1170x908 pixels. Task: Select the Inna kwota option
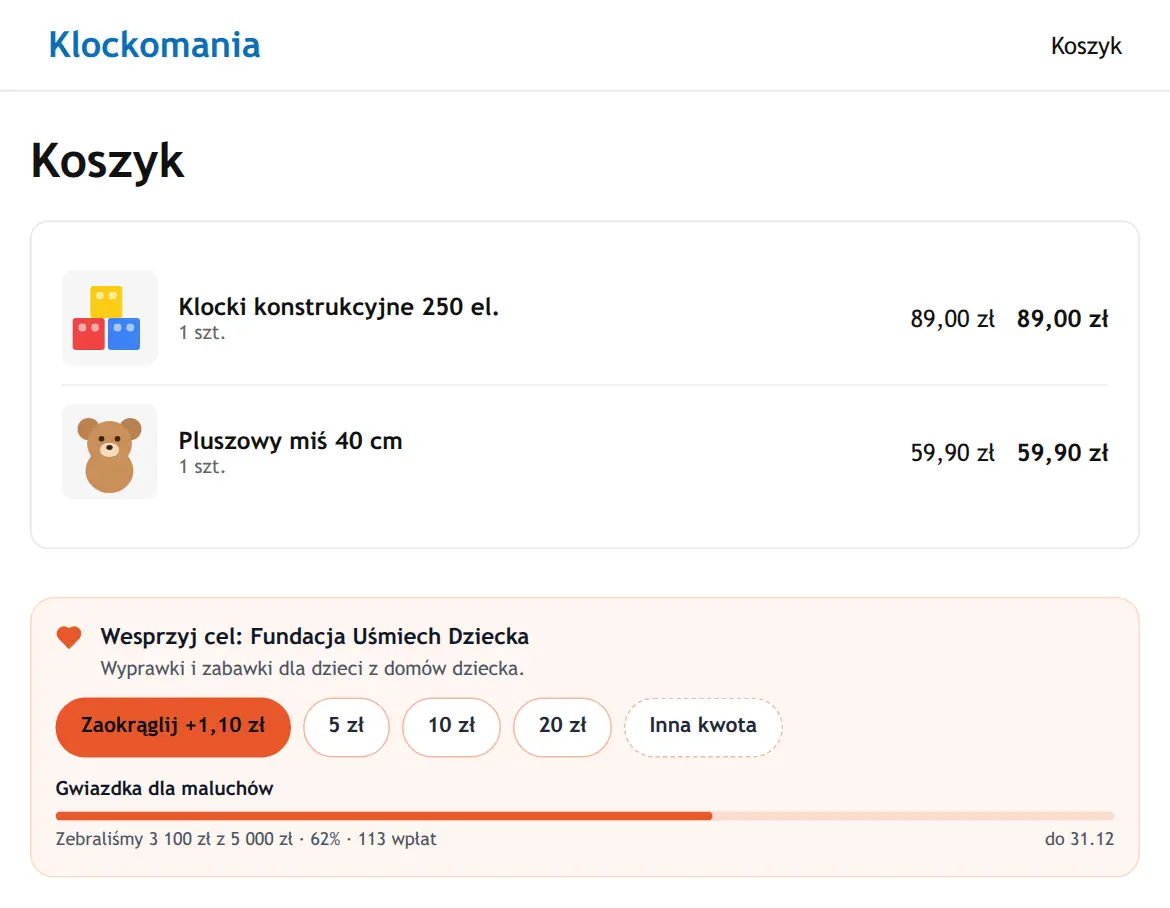coord(703,727)
